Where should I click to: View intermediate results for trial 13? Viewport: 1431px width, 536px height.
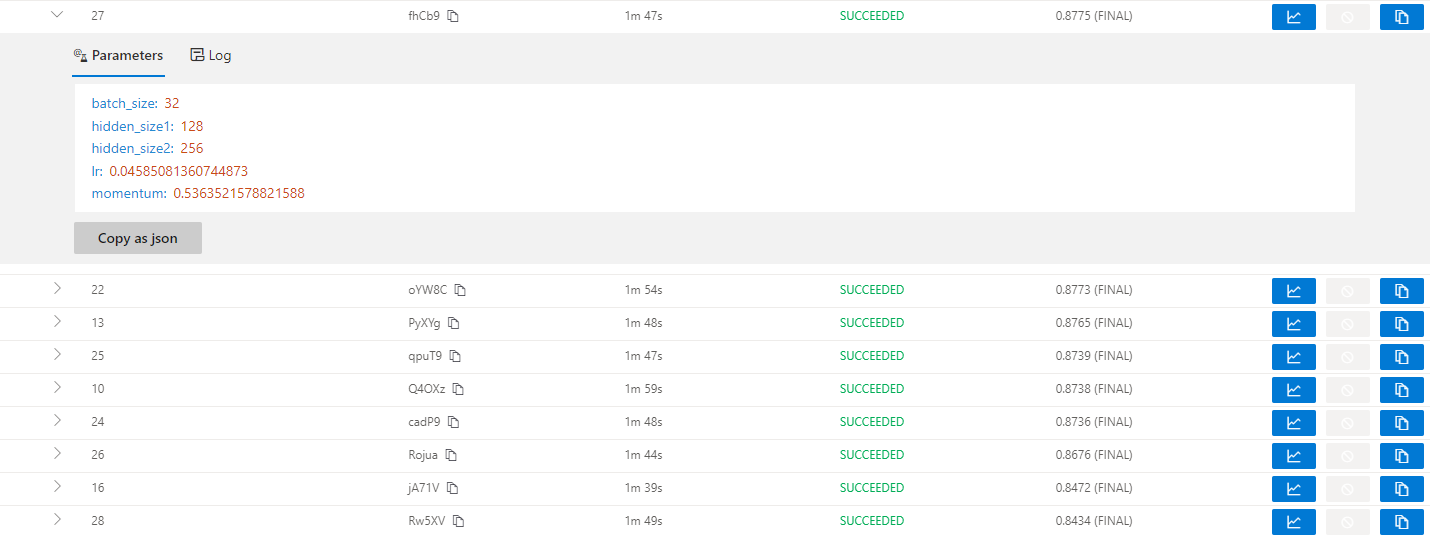point(1293,324)
